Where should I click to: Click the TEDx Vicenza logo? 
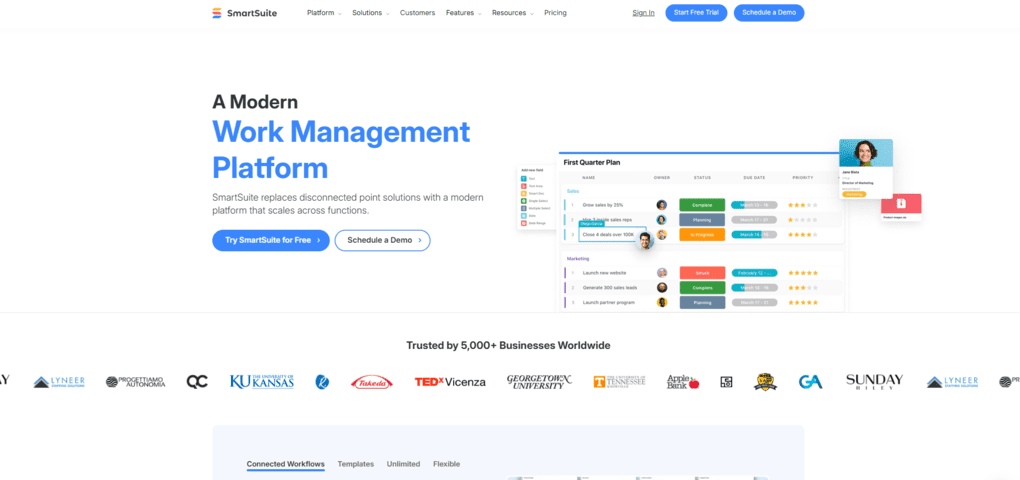click(450, 382)
